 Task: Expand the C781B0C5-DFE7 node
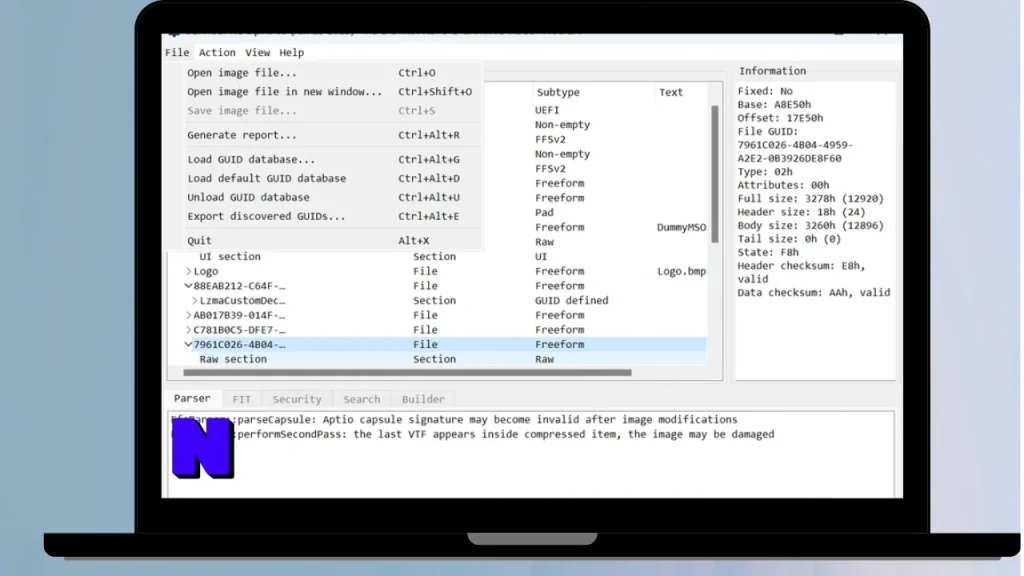tap(188, 330)
